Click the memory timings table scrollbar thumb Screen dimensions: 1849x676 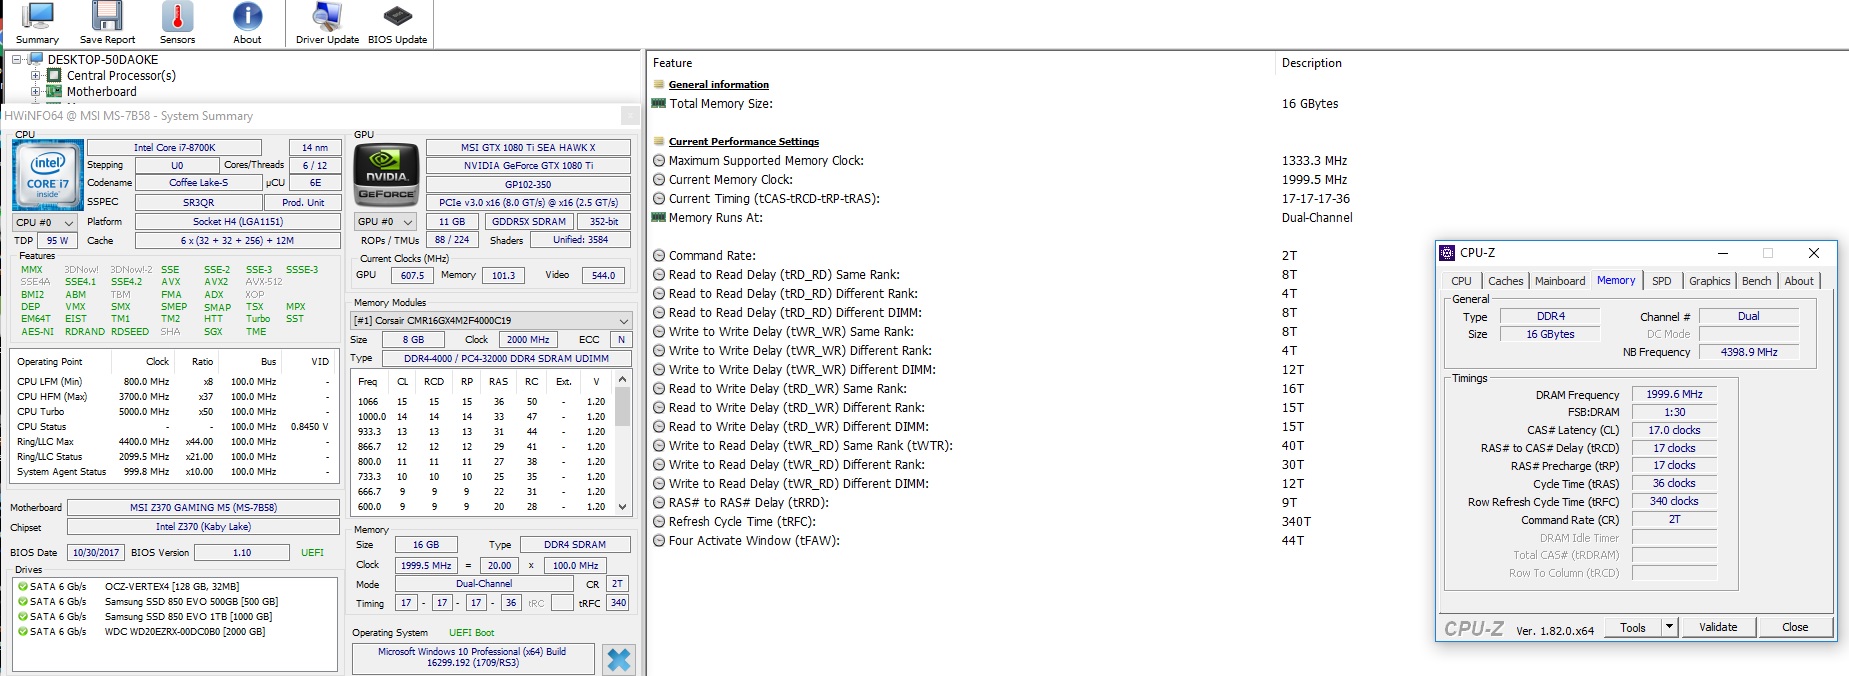(622, 407)
